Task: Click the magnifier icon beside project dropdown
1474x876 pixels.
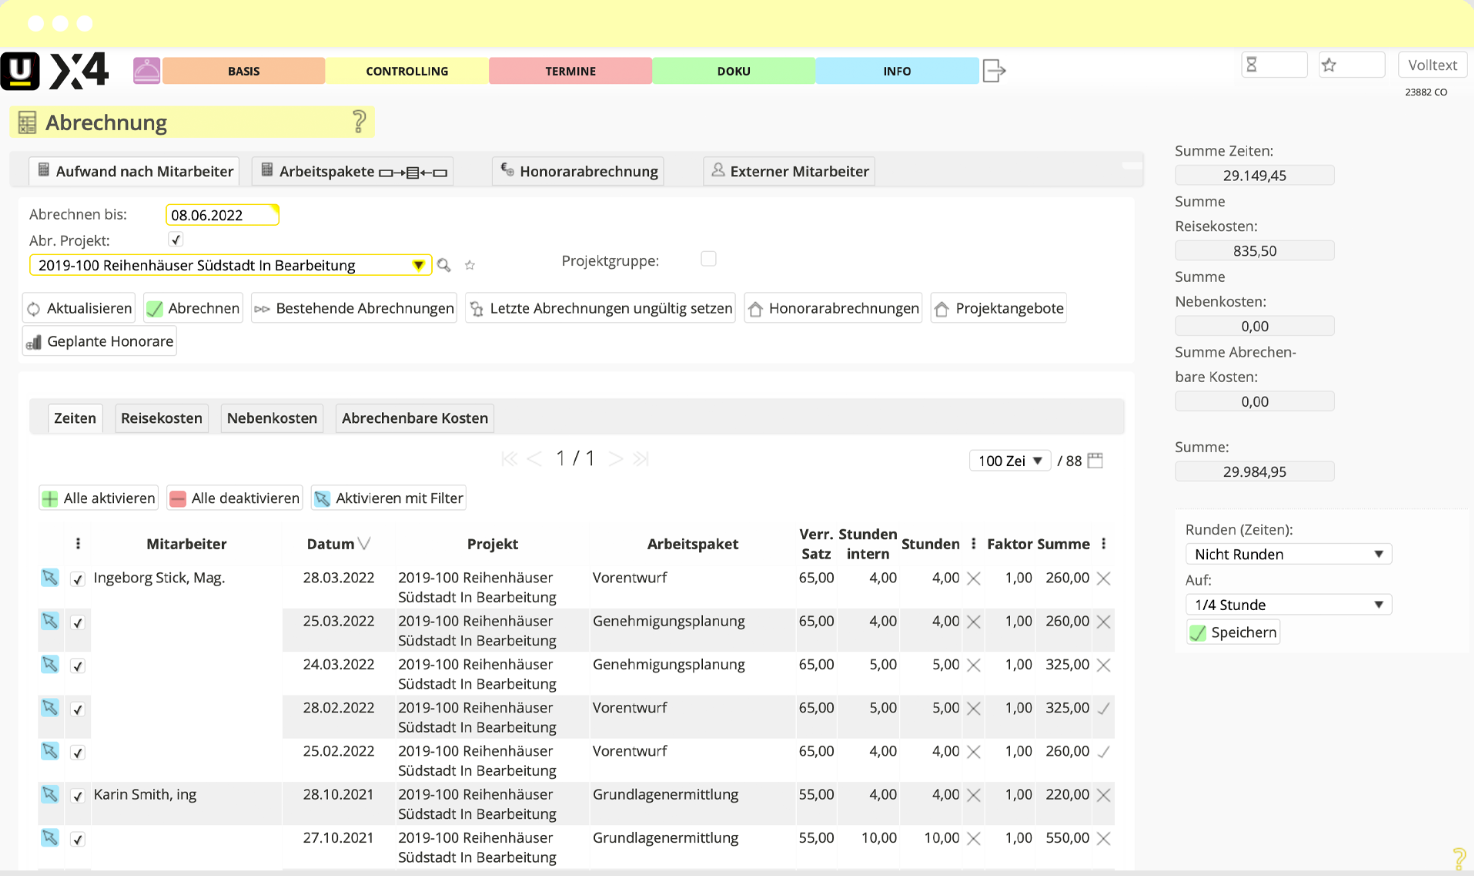Action: point(444,265)
